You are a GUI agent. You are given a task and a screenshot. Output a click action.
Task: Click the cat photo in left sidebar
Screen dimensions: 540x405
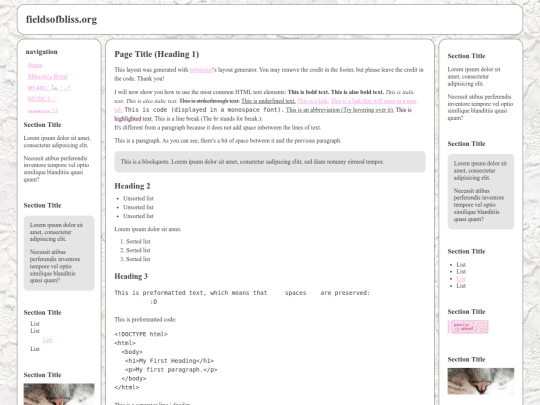click(59, 394)
